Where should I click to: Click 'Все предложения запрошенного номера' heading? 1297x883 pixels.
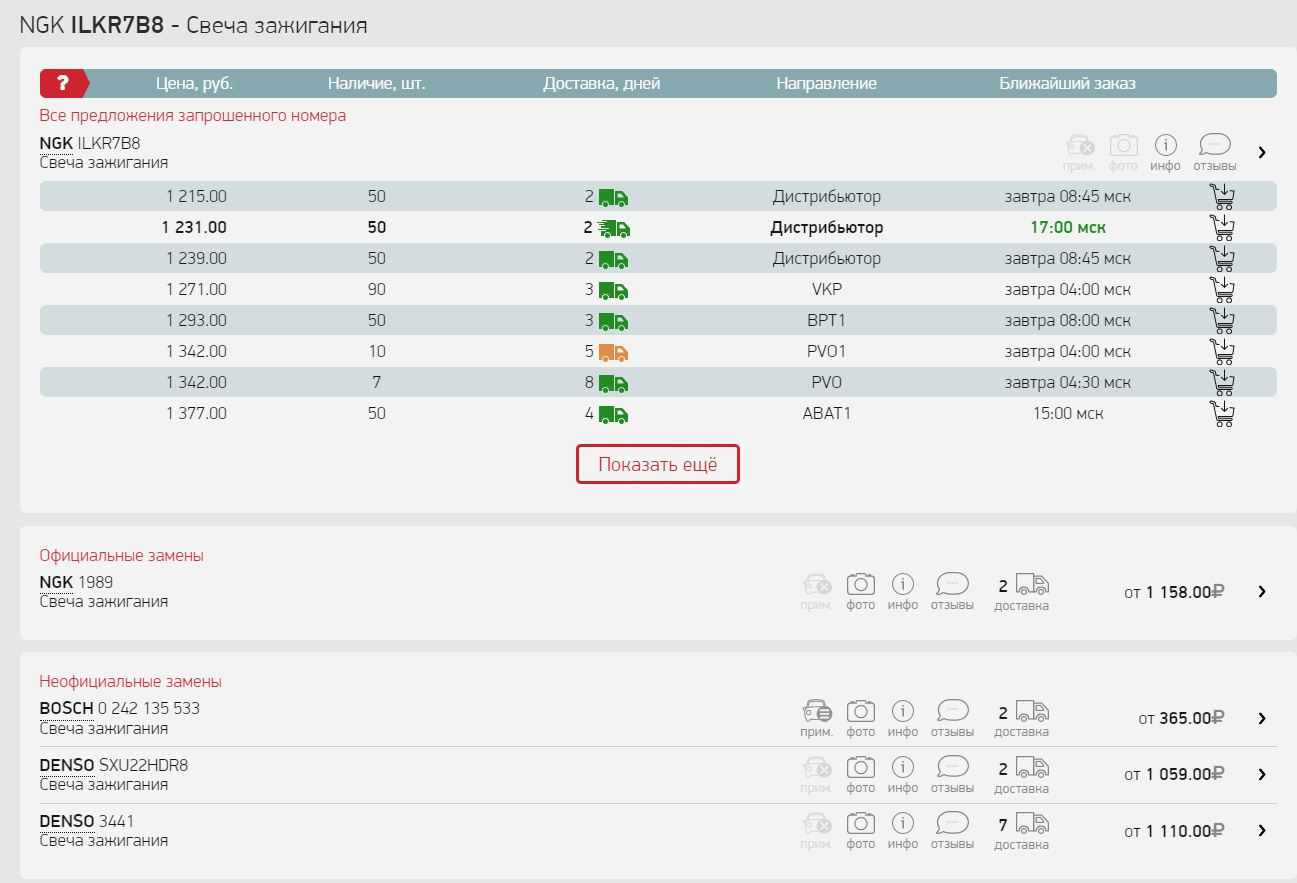coord(193,115)
